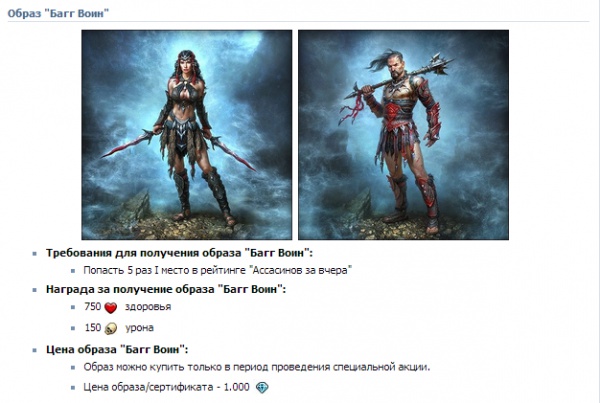
Task: Click the text Награда за получение образа
Action: [x=130, y=289]
